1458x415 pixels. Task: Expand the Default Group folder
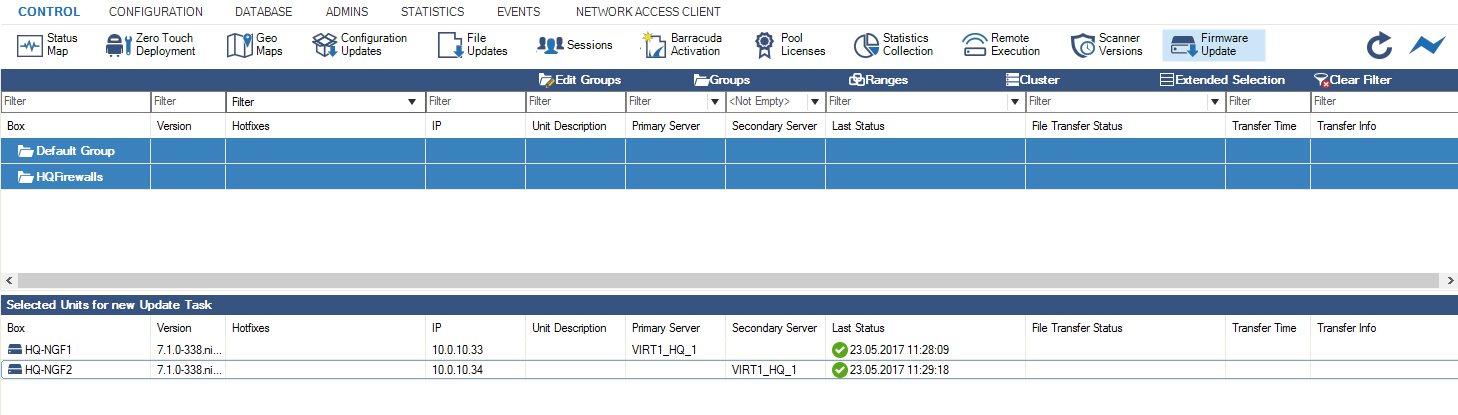pyautogui.click(x=27, y=151)
